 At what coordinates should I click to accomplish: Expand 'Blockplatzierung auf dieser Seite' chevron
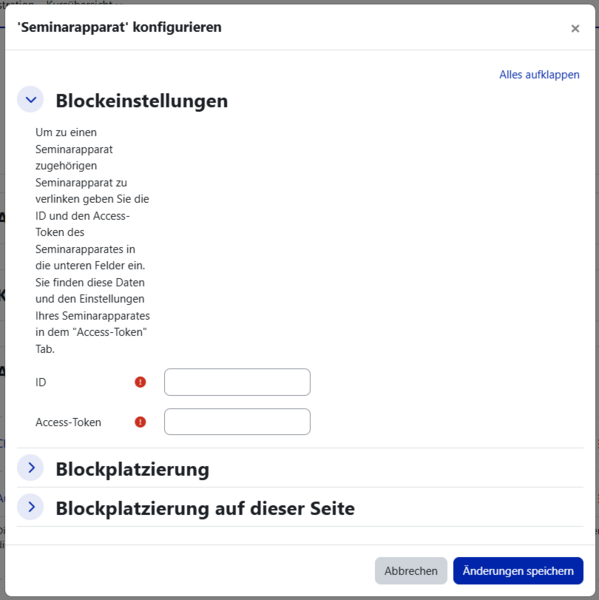point(31,507)
